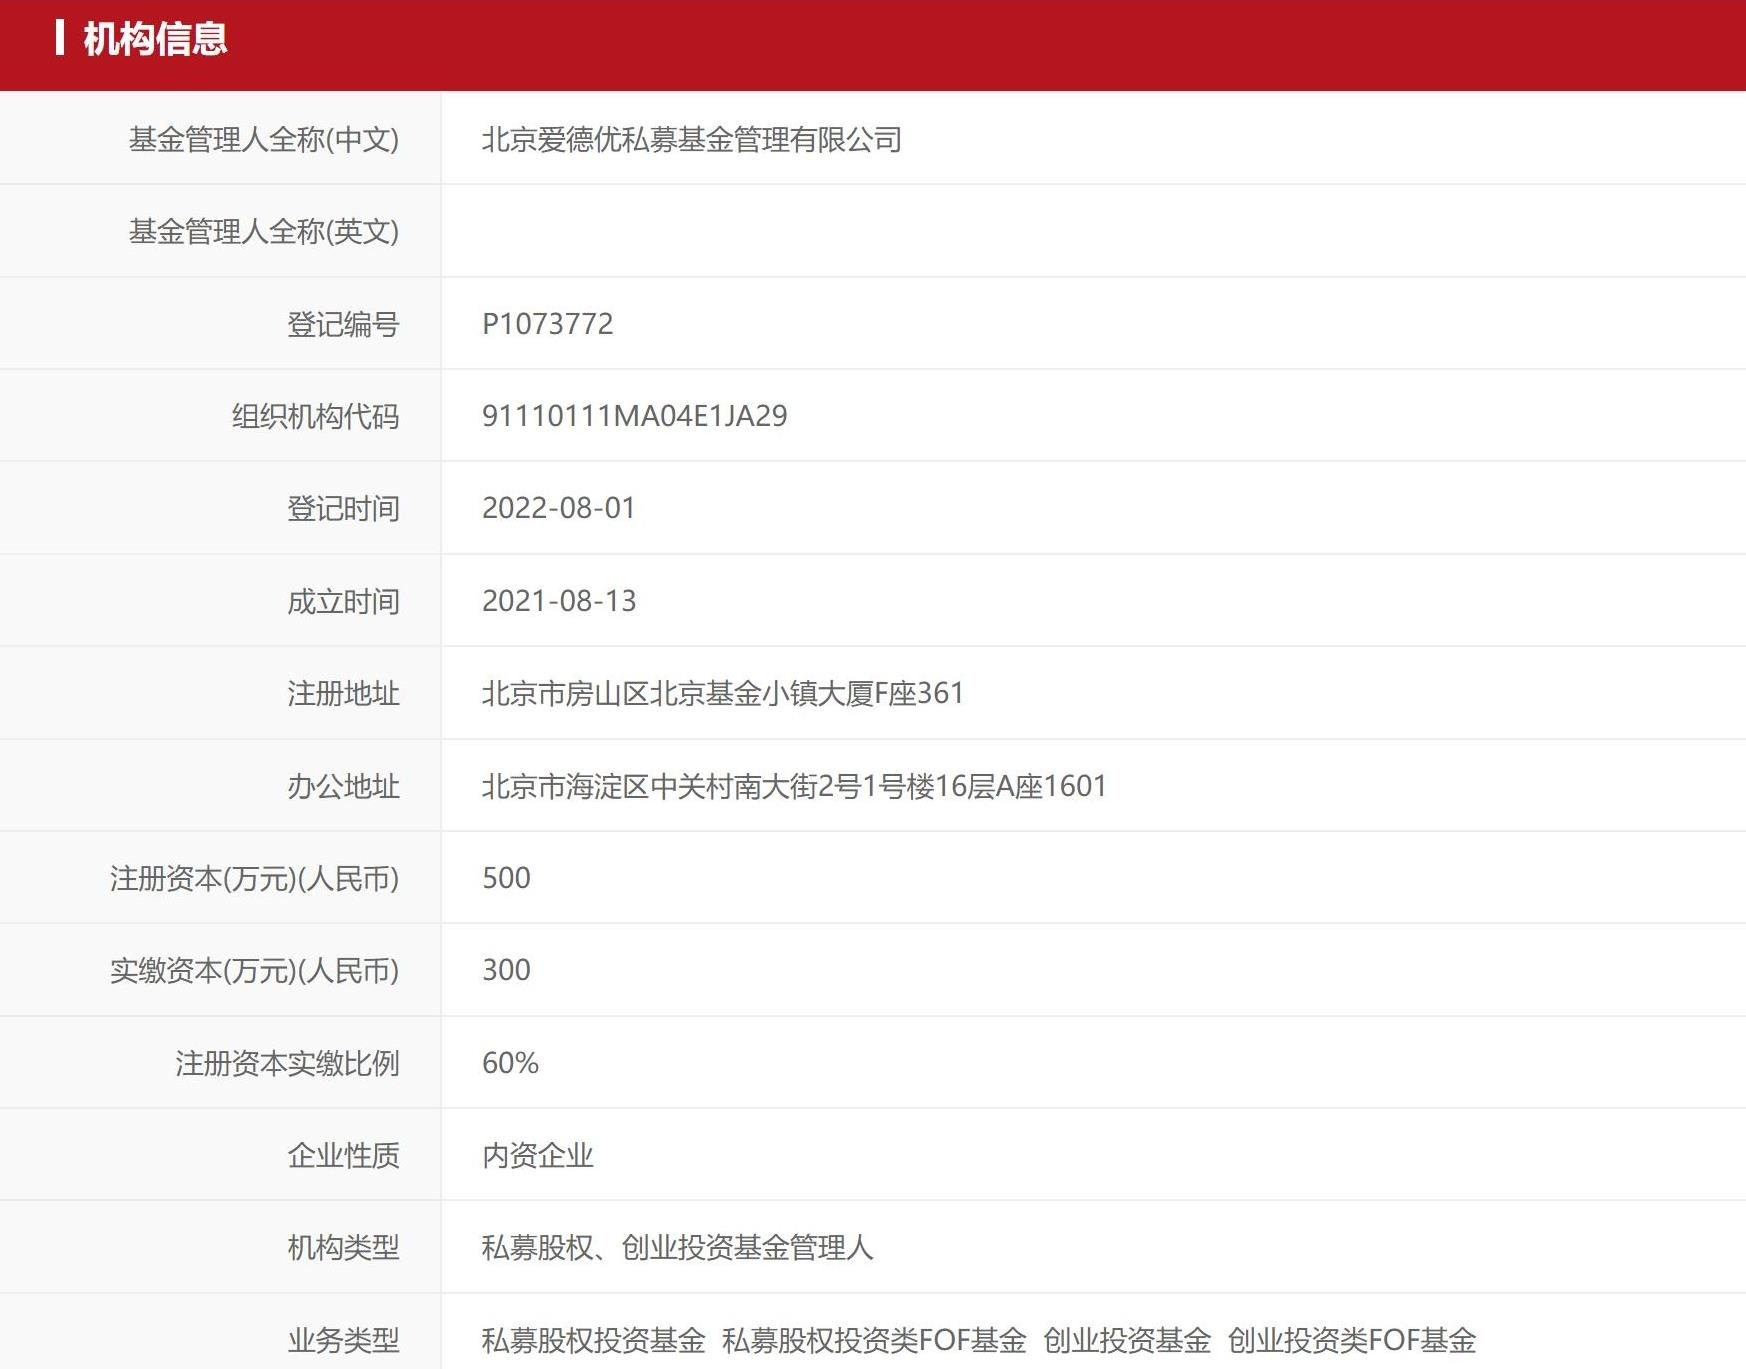This screenshot has height=1369, width=1746.
Task: Click the registered address value
Action: click(x=723, y=693)
